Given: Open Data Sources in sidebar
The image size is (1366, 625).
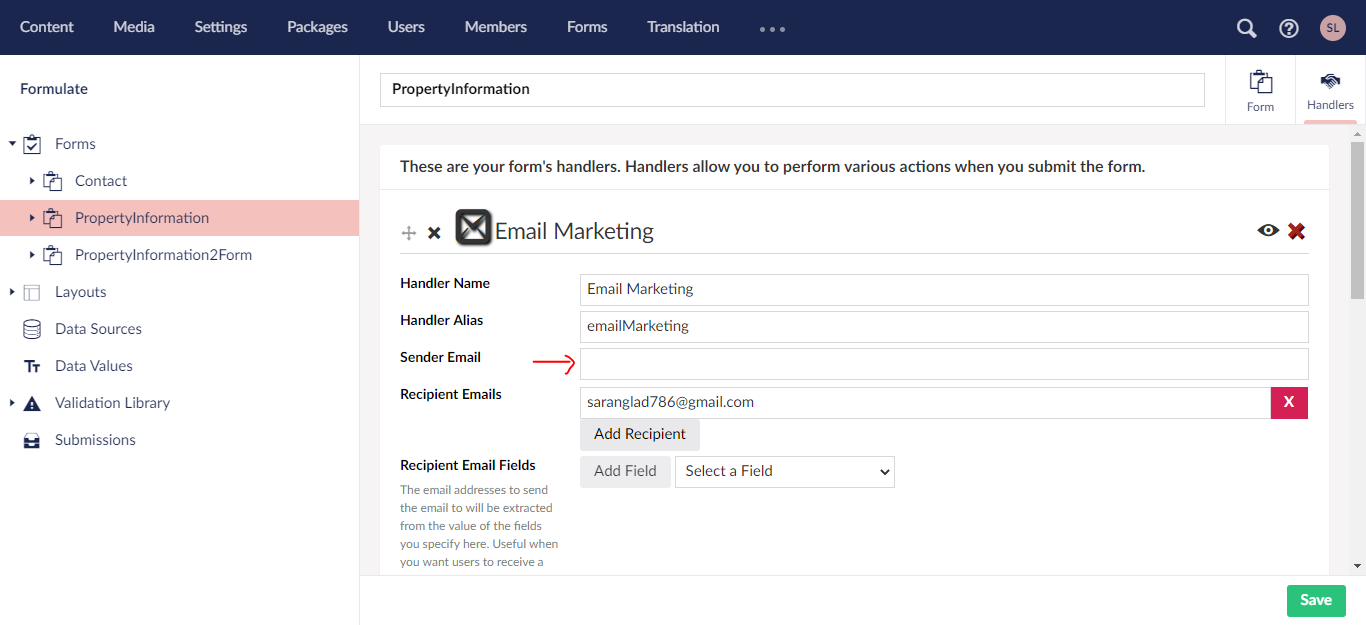Looking at the screenshot, I should pyautogui.click(x=98, y=329).
